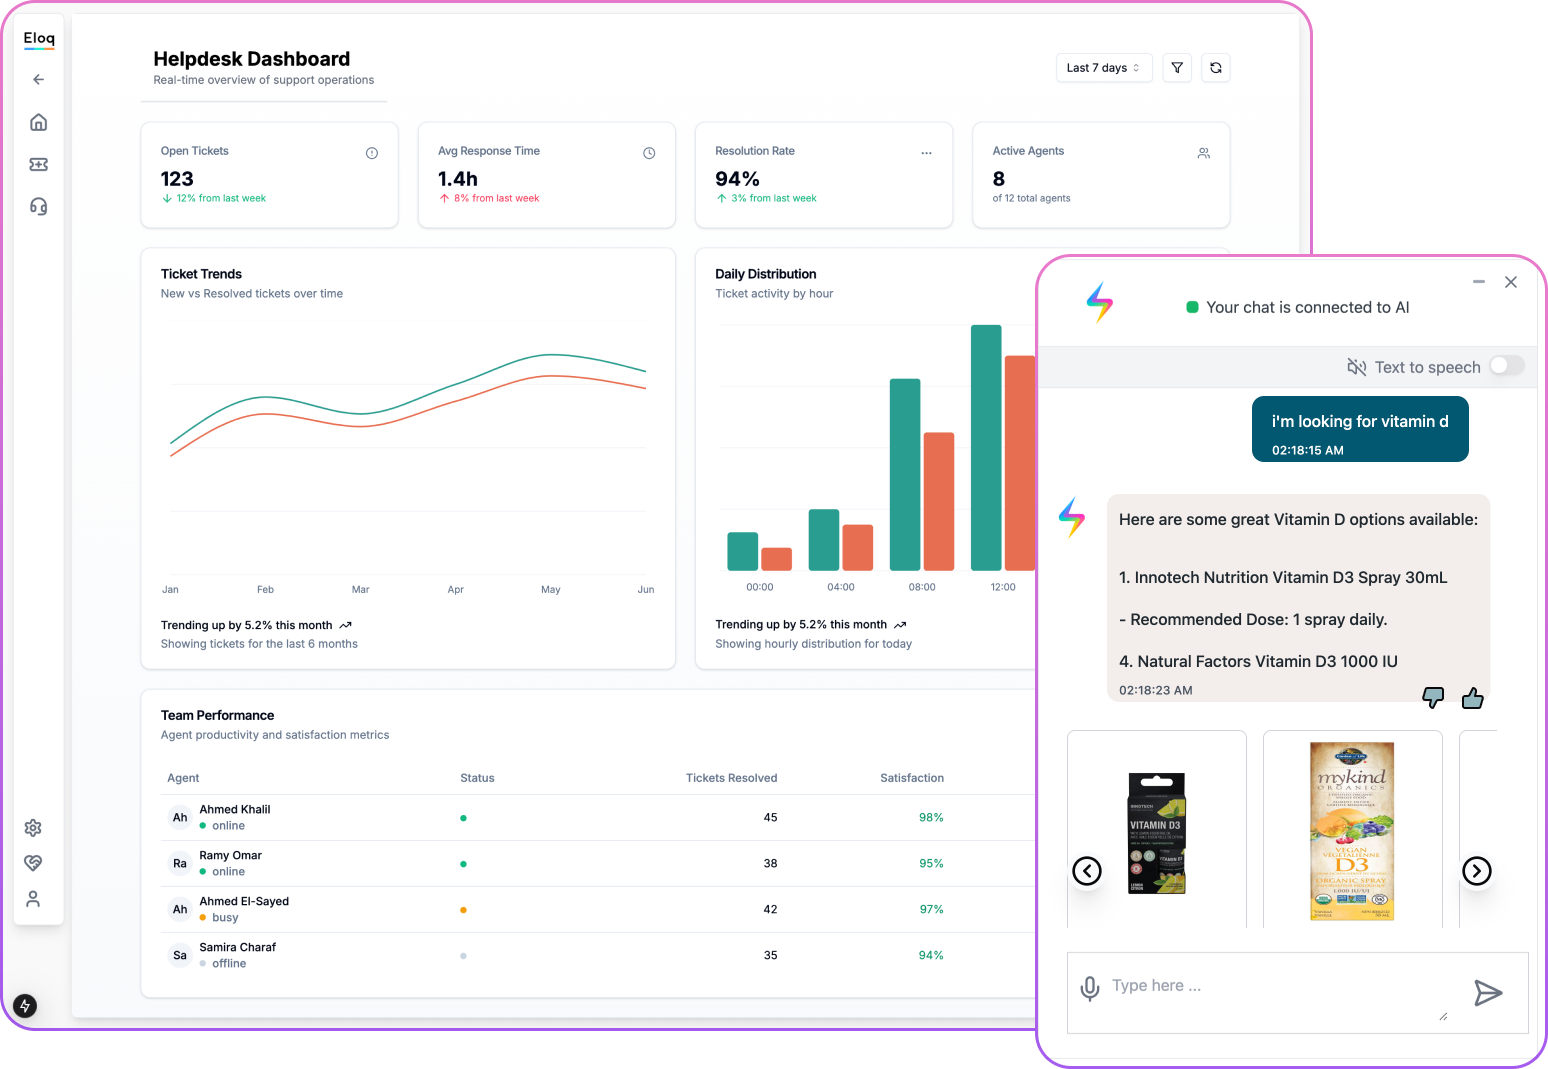Click the 42 tickets resolved value

(x=770, y=909)
